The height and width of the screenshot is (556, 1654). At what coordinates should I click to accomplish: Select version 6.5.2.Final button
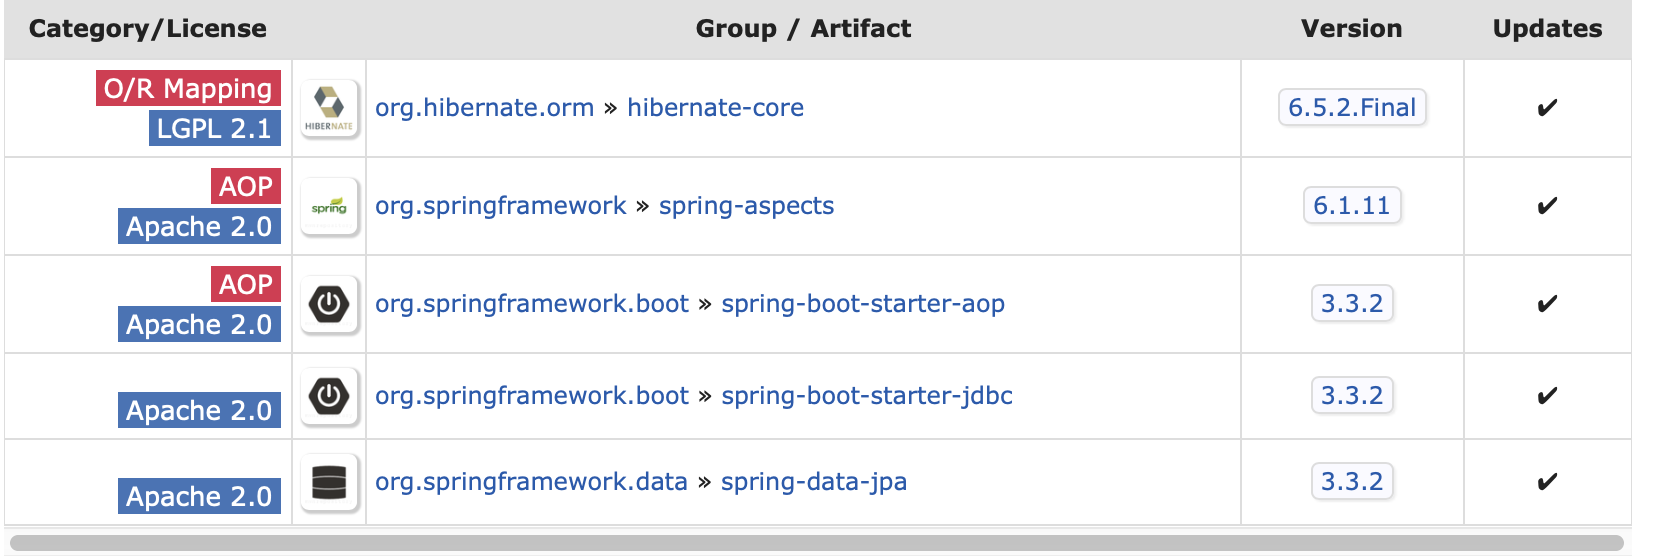tap(1352, 108)
